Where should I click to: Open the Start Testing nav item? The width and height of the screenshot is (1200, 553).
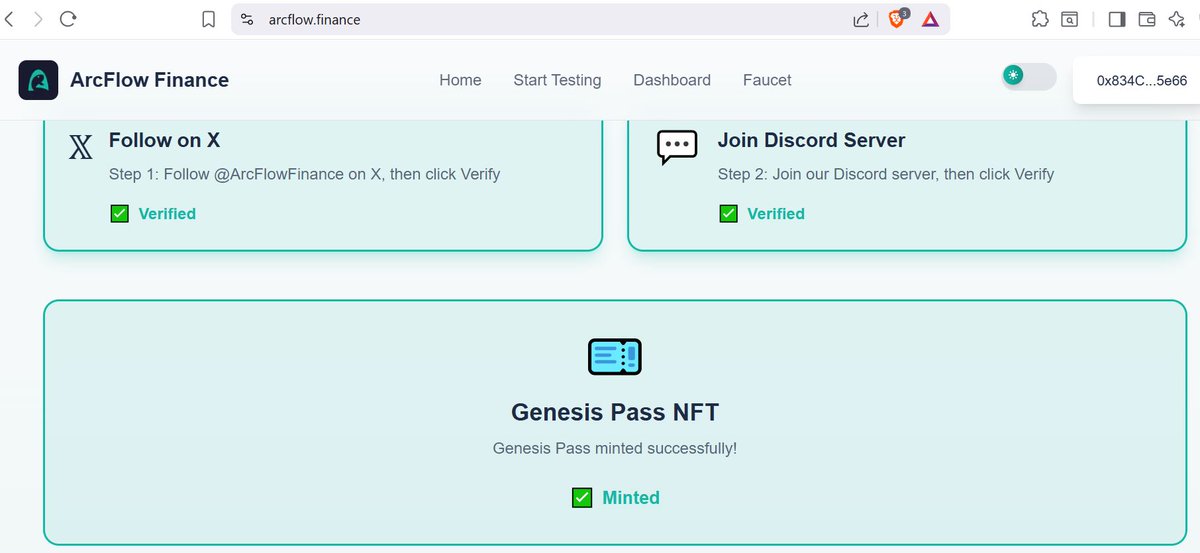[557, 80]
